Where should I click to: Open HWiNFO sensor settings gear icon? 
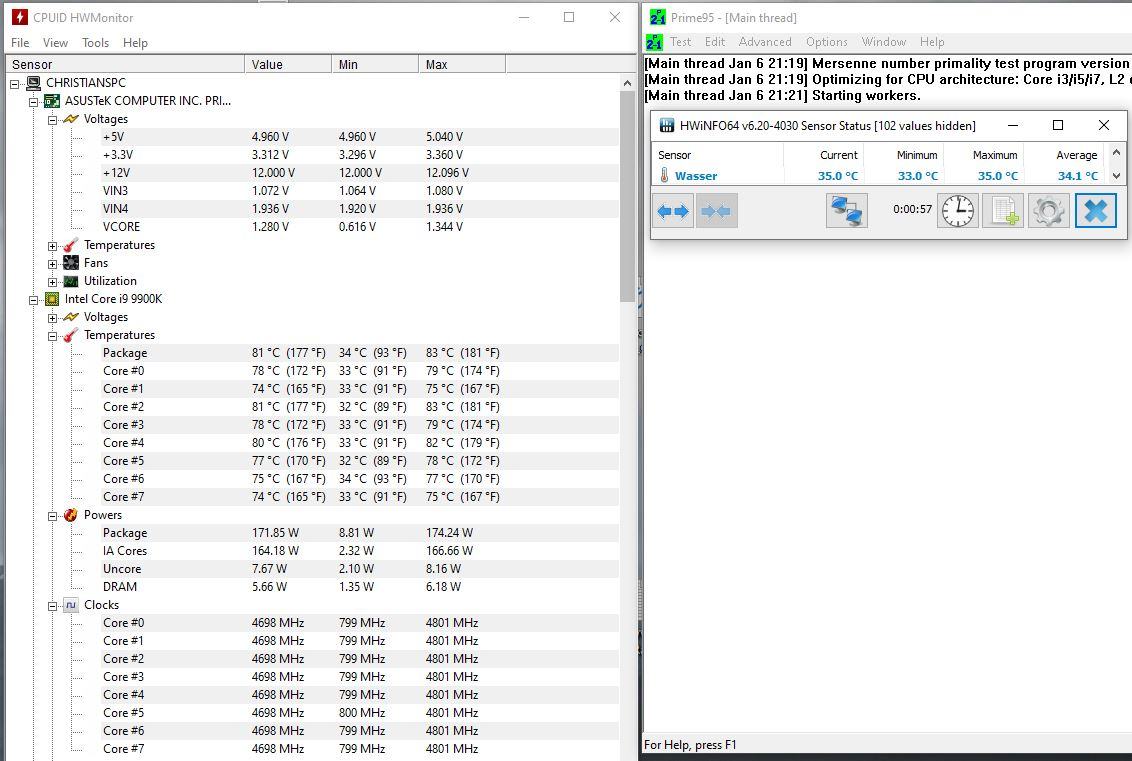[1048, 211]
